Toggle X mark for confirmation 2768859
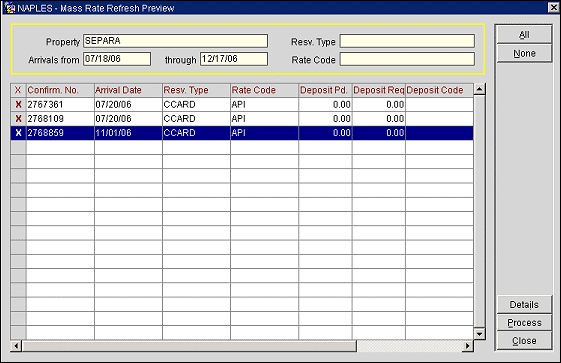The width and height of the screenshot is (561, 363). tap(18, 133)
